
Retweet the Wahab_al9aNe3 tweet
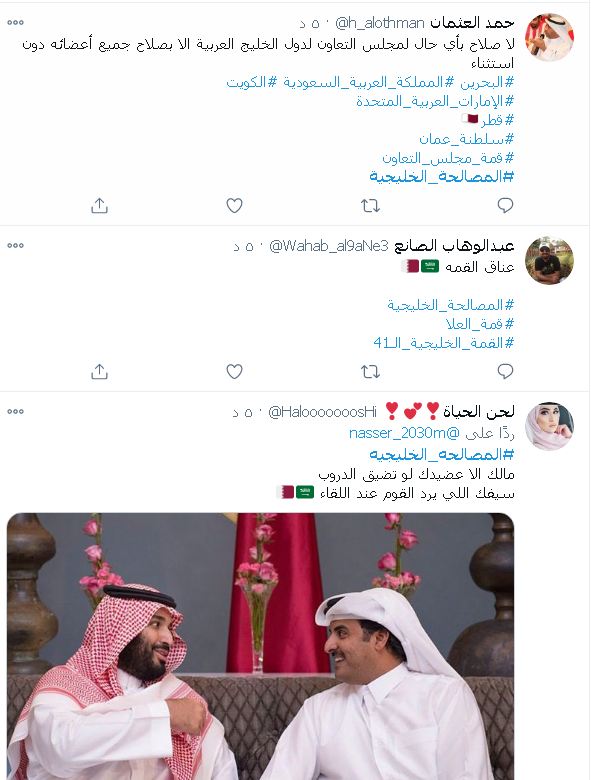tap(370, 372)
